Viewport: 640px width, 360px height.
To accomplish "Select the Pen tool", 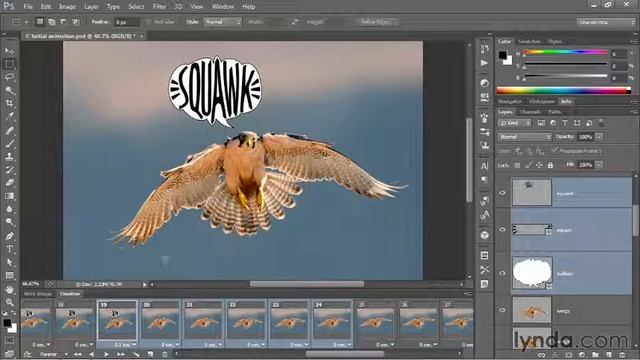I will coord(9,236).
